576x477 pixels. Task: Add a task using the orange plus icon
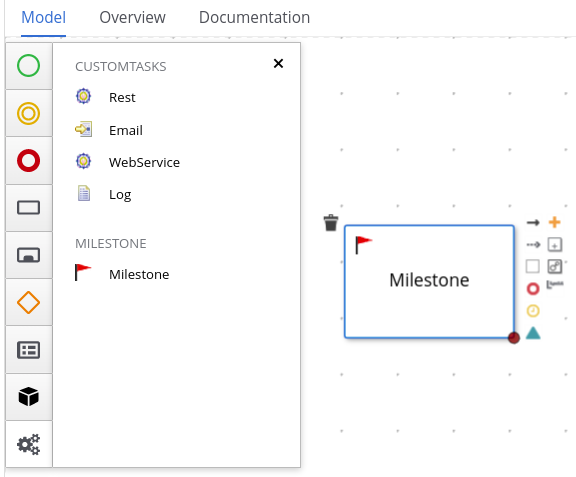(554, 222)
